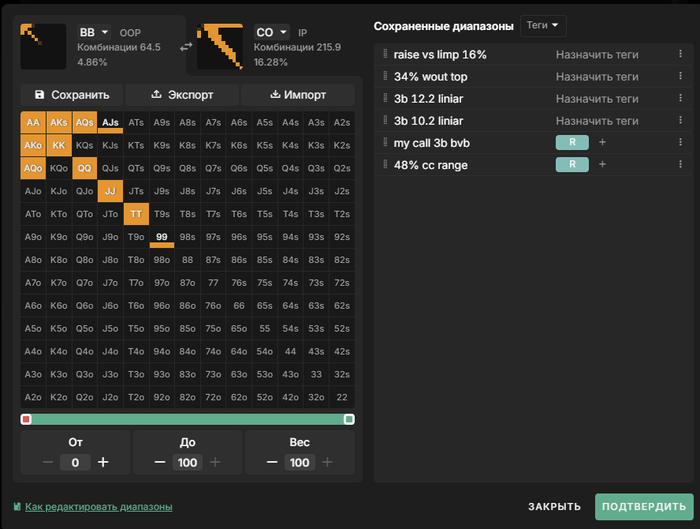
Task: Click the red left slider handle
Action: click(x=26, y=419)
